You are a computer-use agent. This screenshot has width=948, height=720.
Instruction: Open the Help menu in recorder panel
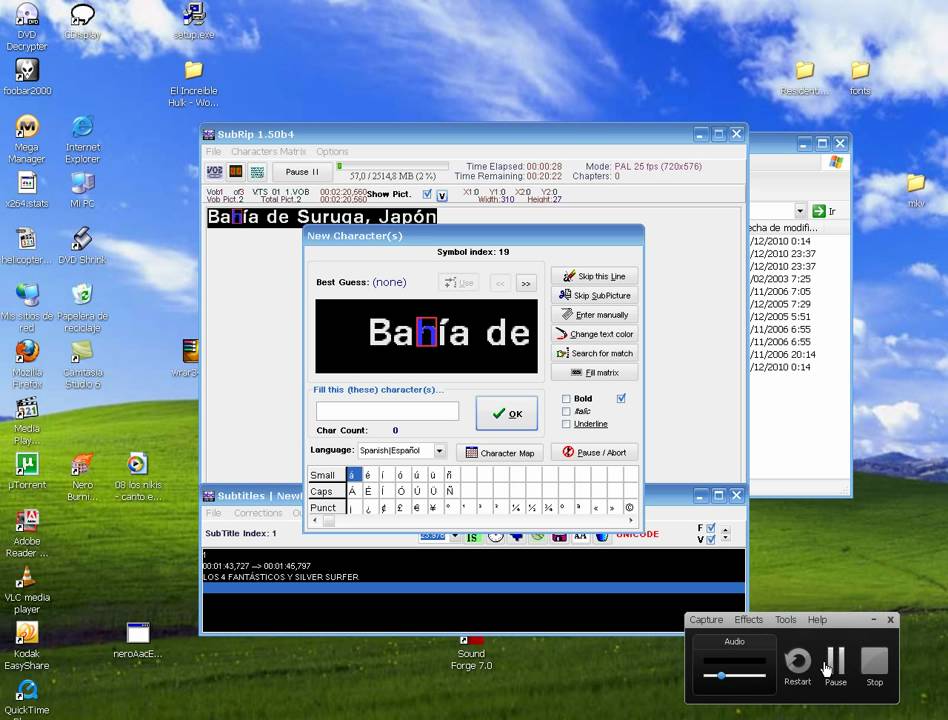coord(817,620)
